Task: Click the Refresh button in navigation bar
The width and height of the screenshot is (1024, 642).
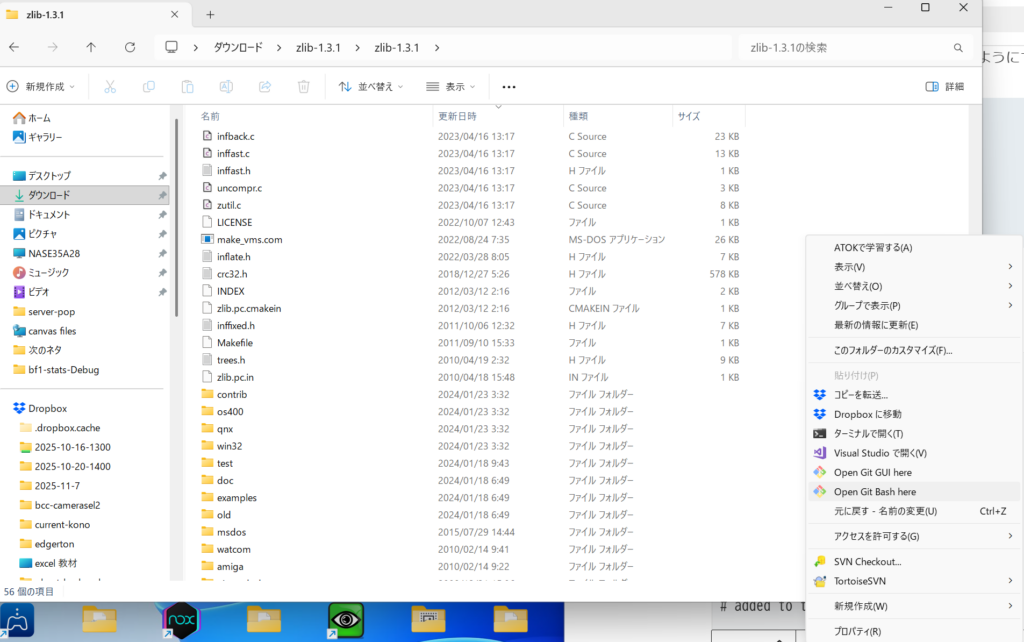Action: (x=130, y=47)
